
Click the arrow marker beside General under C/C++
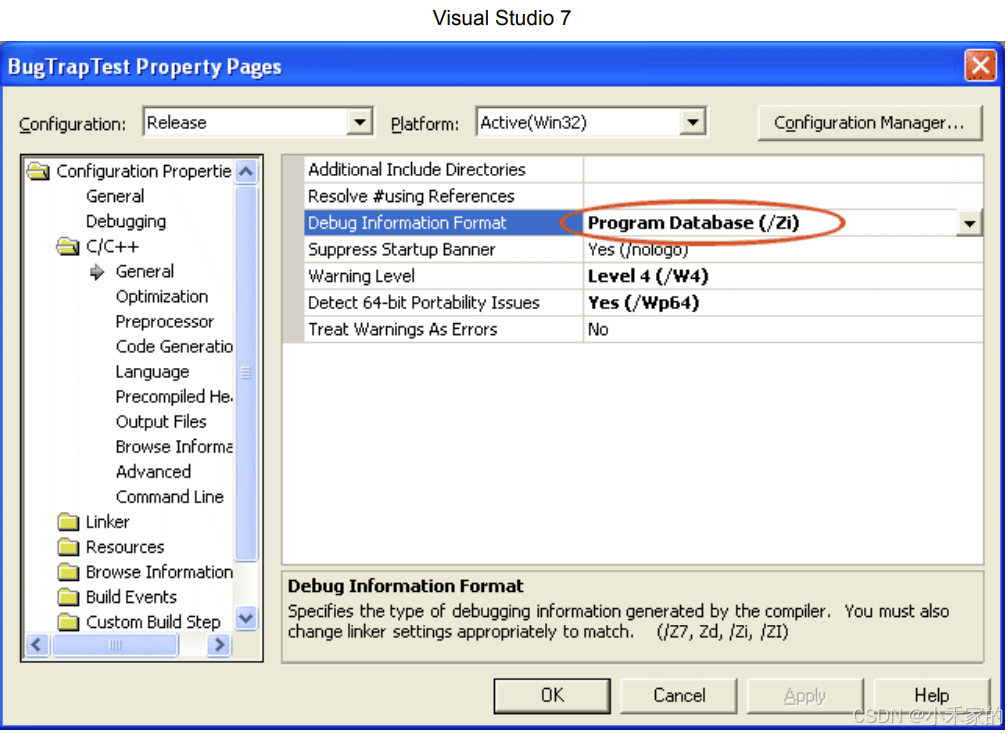(97, 272)
